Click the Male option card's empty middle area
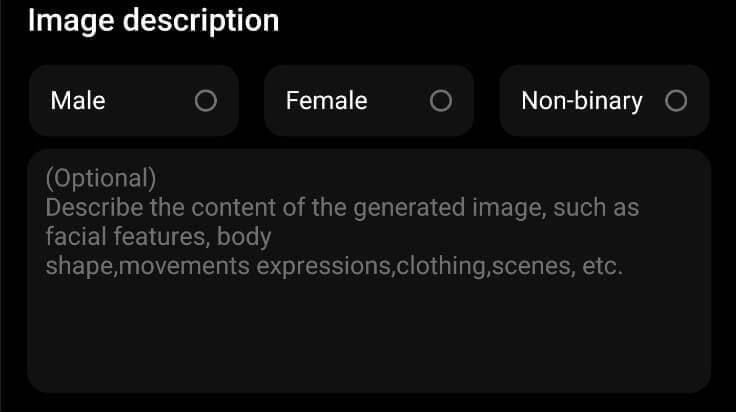 (x=150, y=101)
